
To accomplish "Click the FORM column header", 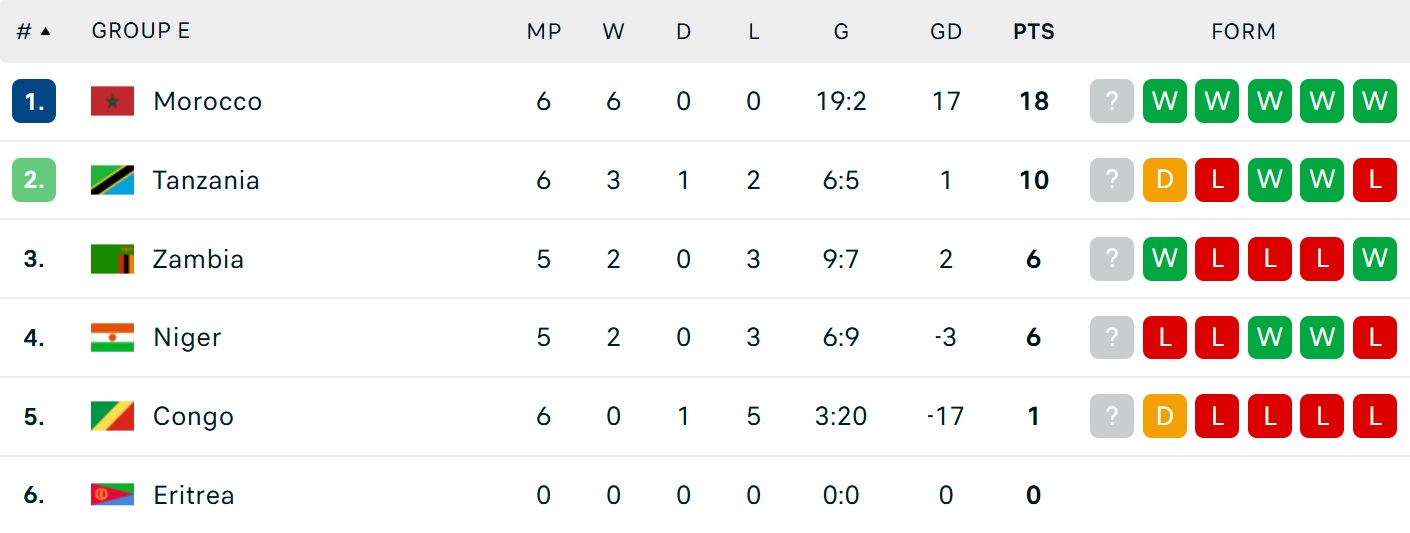I will point(1243,31).
